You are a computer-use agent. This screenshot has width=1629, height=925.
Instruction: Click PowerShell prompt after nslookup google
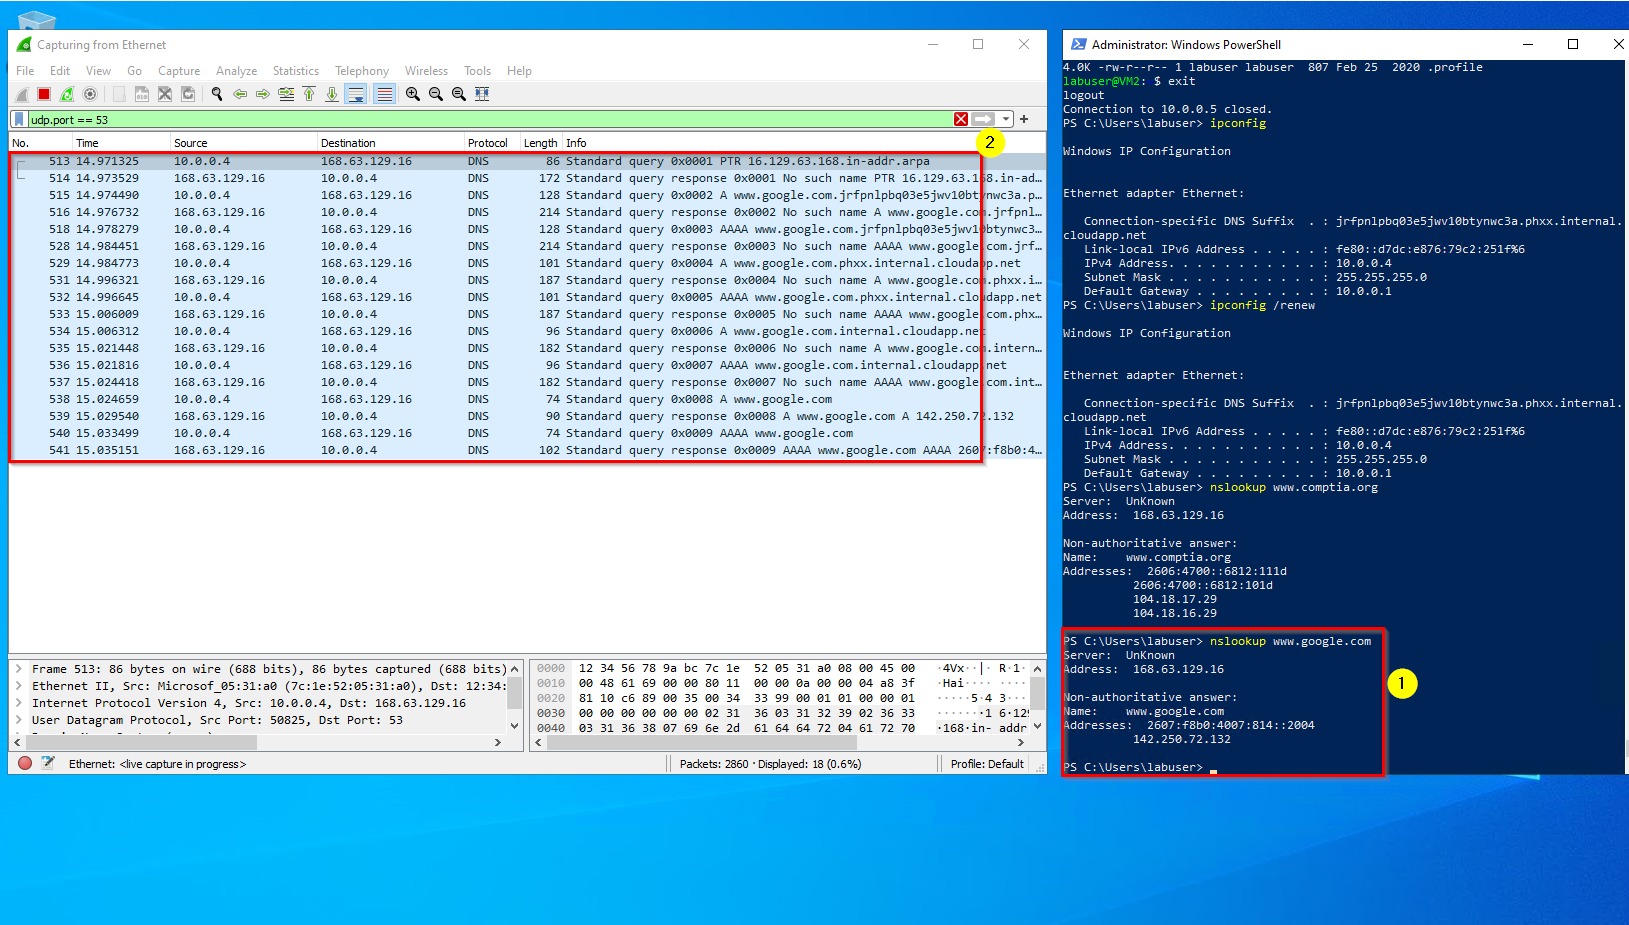[x=1133, y=767]
